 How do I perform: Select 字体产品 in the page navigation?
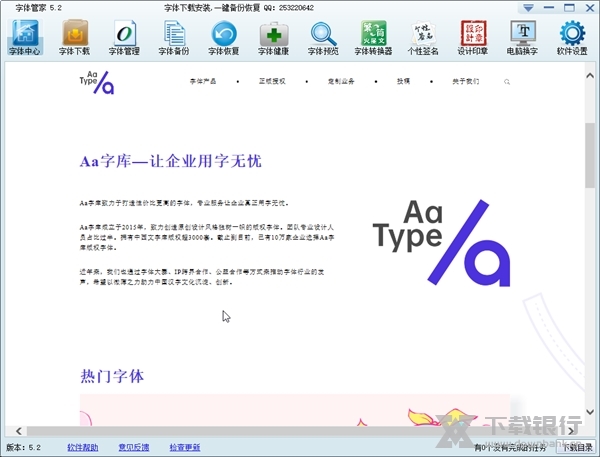tap(203, 81)
